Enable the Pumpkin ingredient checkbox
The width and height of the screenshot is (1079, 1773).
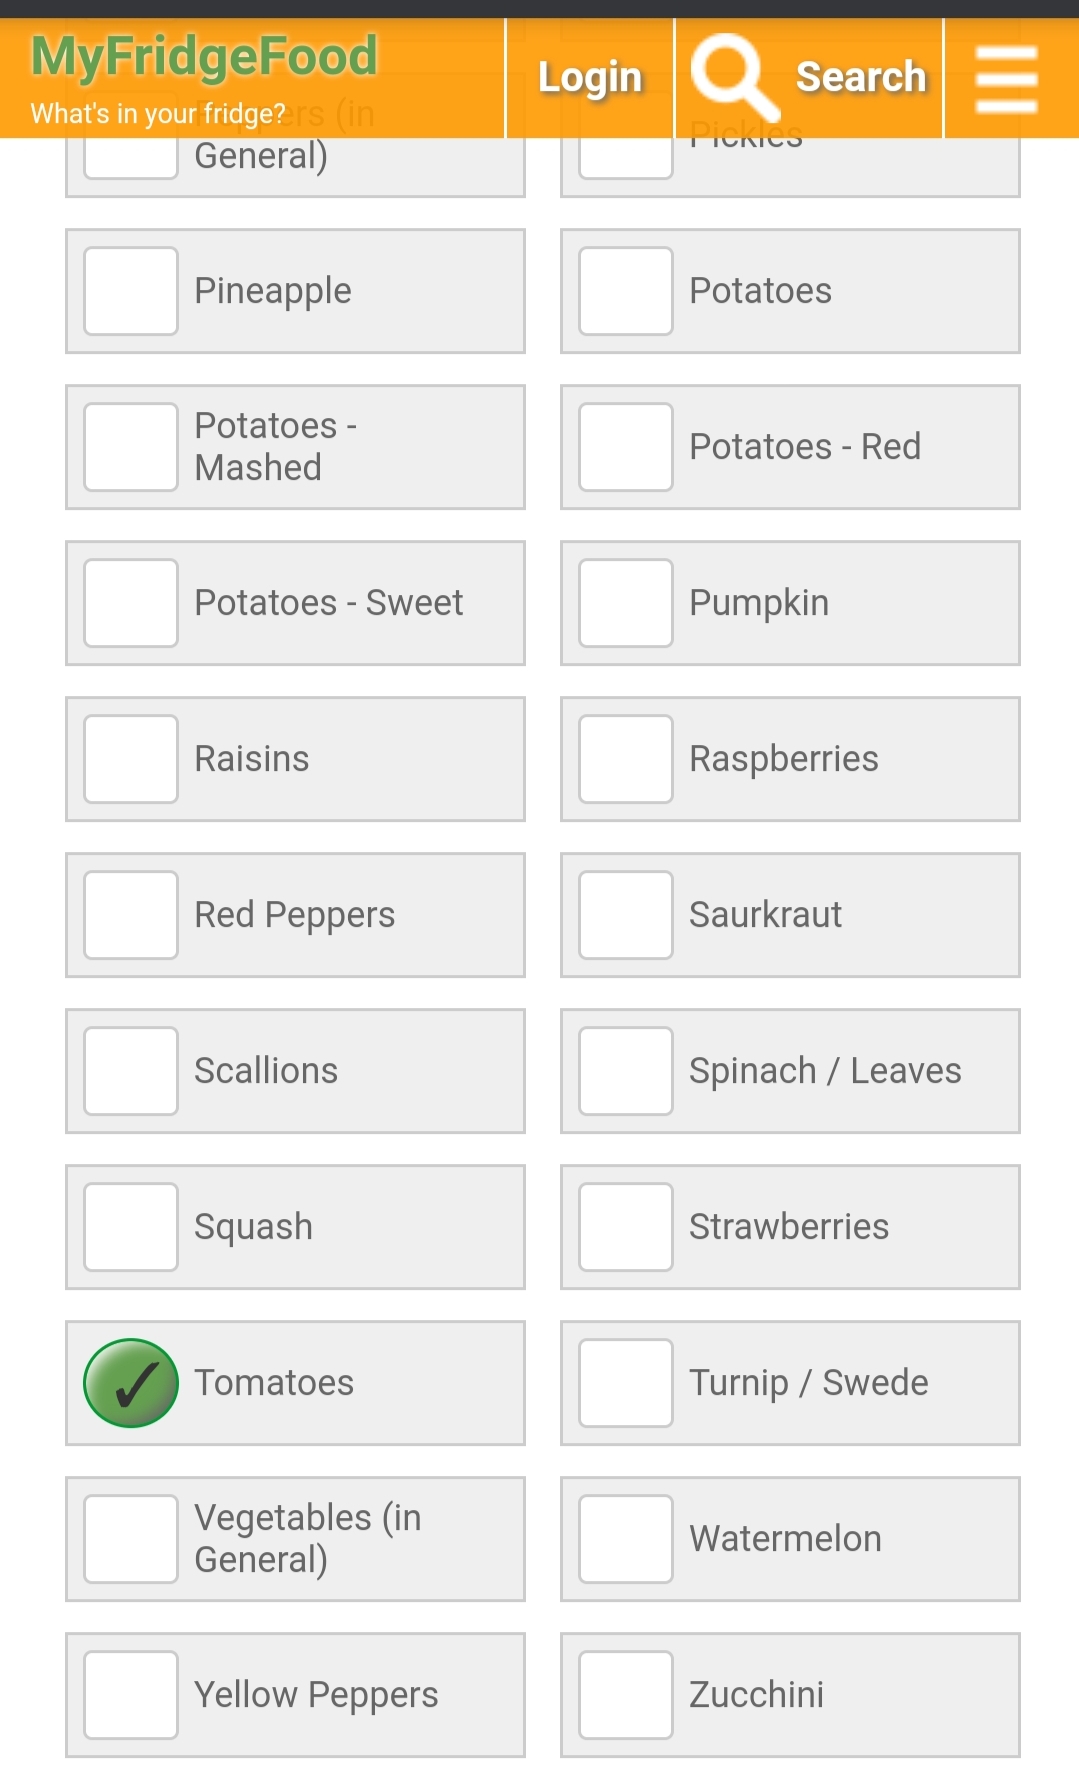coord(626,603)
